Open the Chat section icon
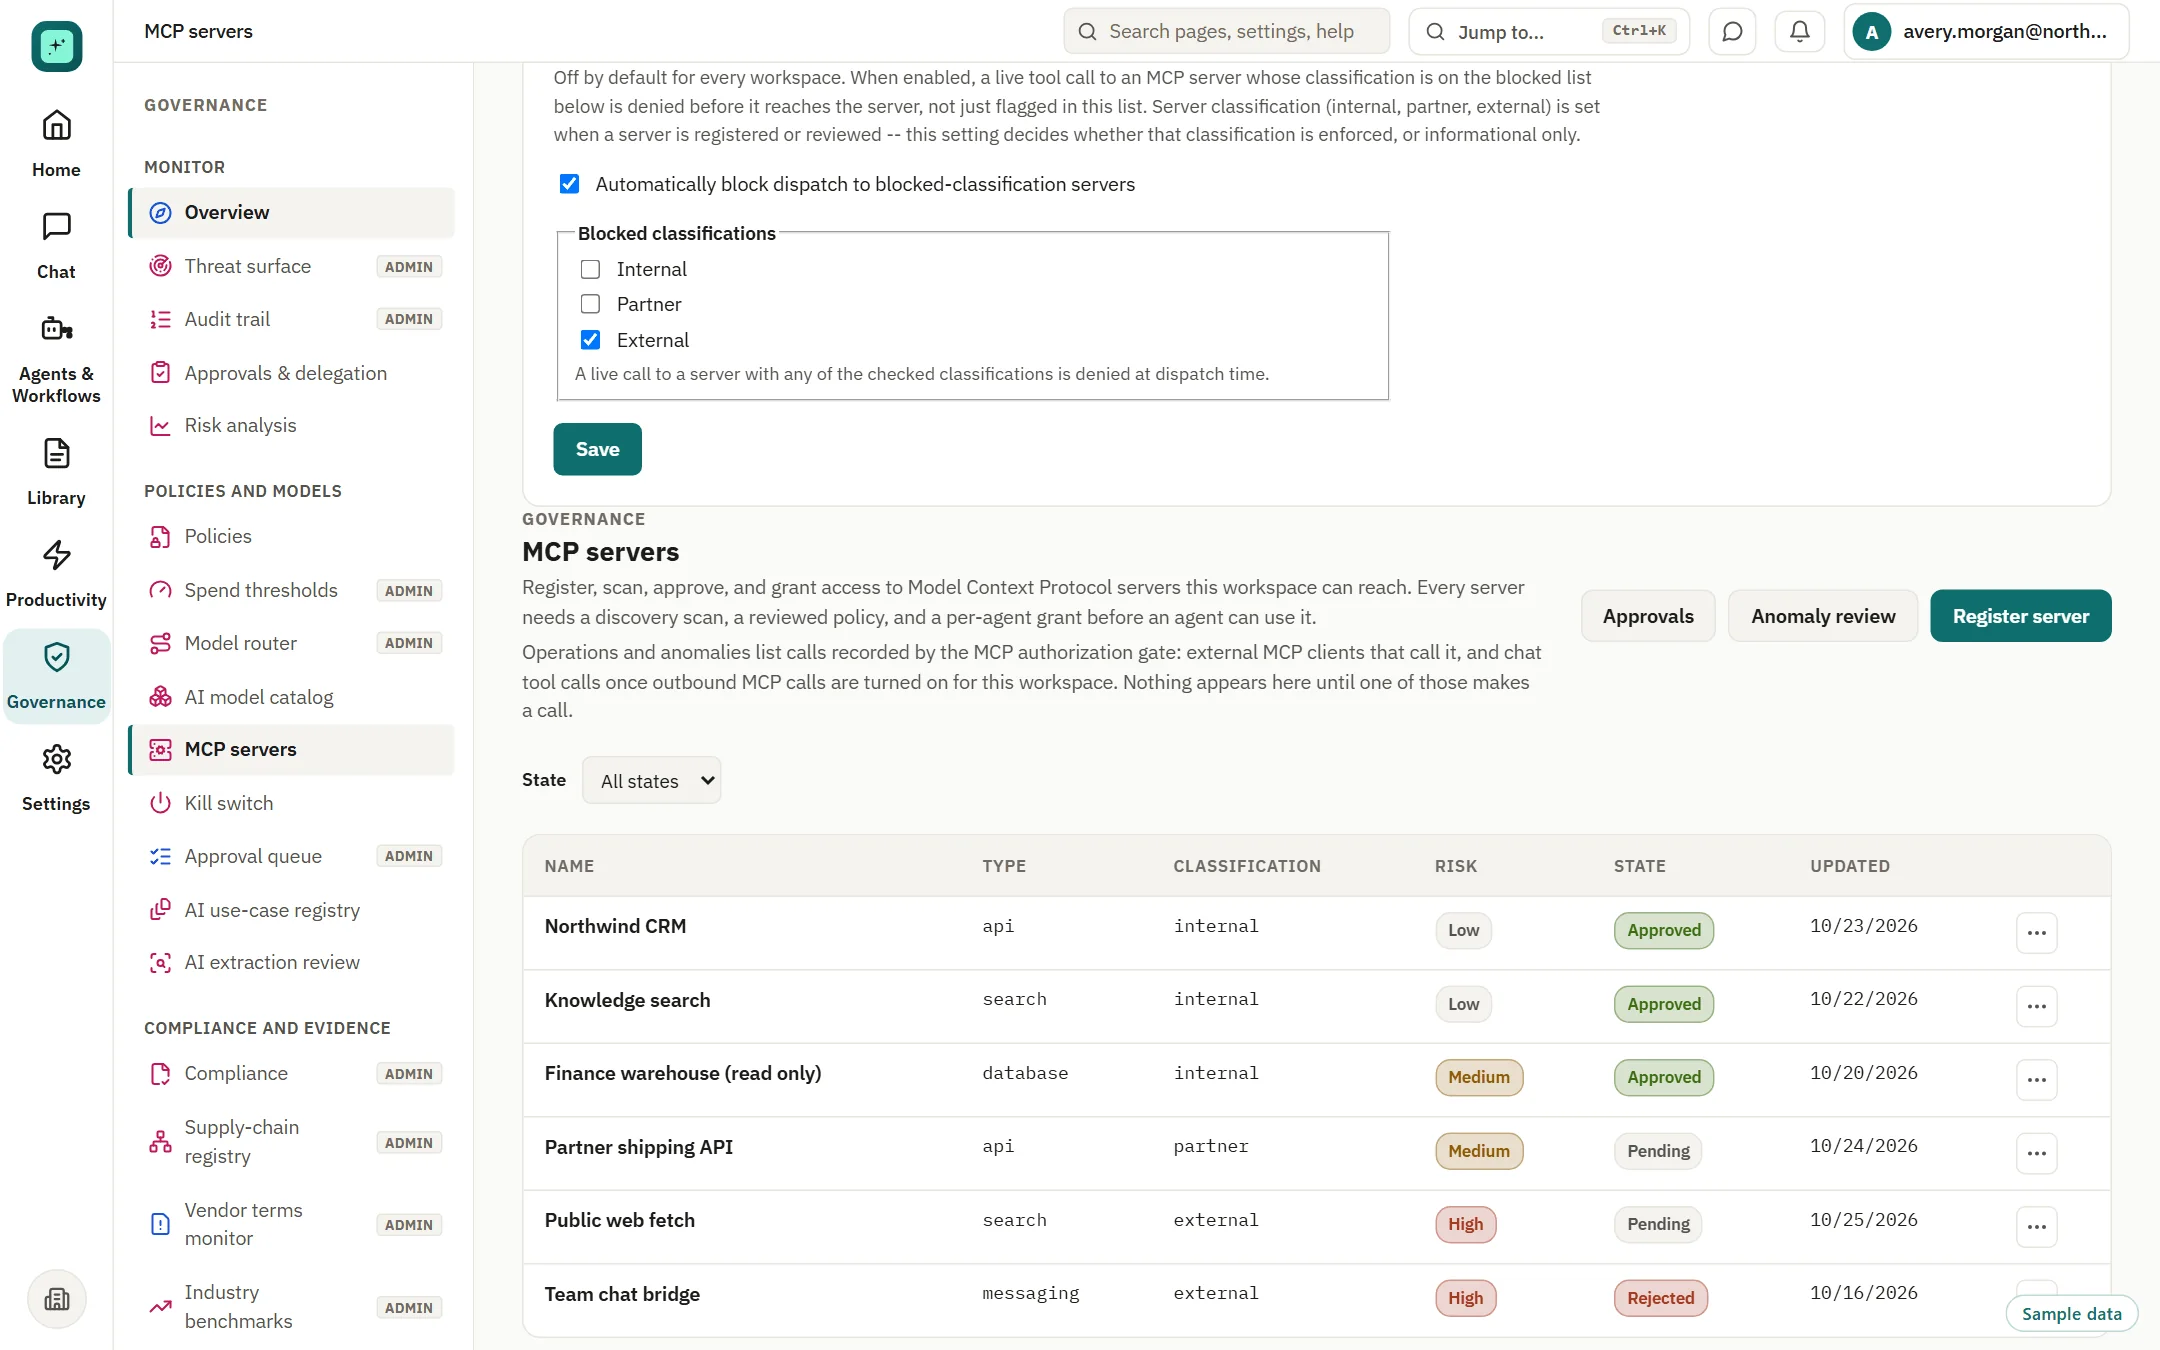2160x1350 pixels. point(56,245)
